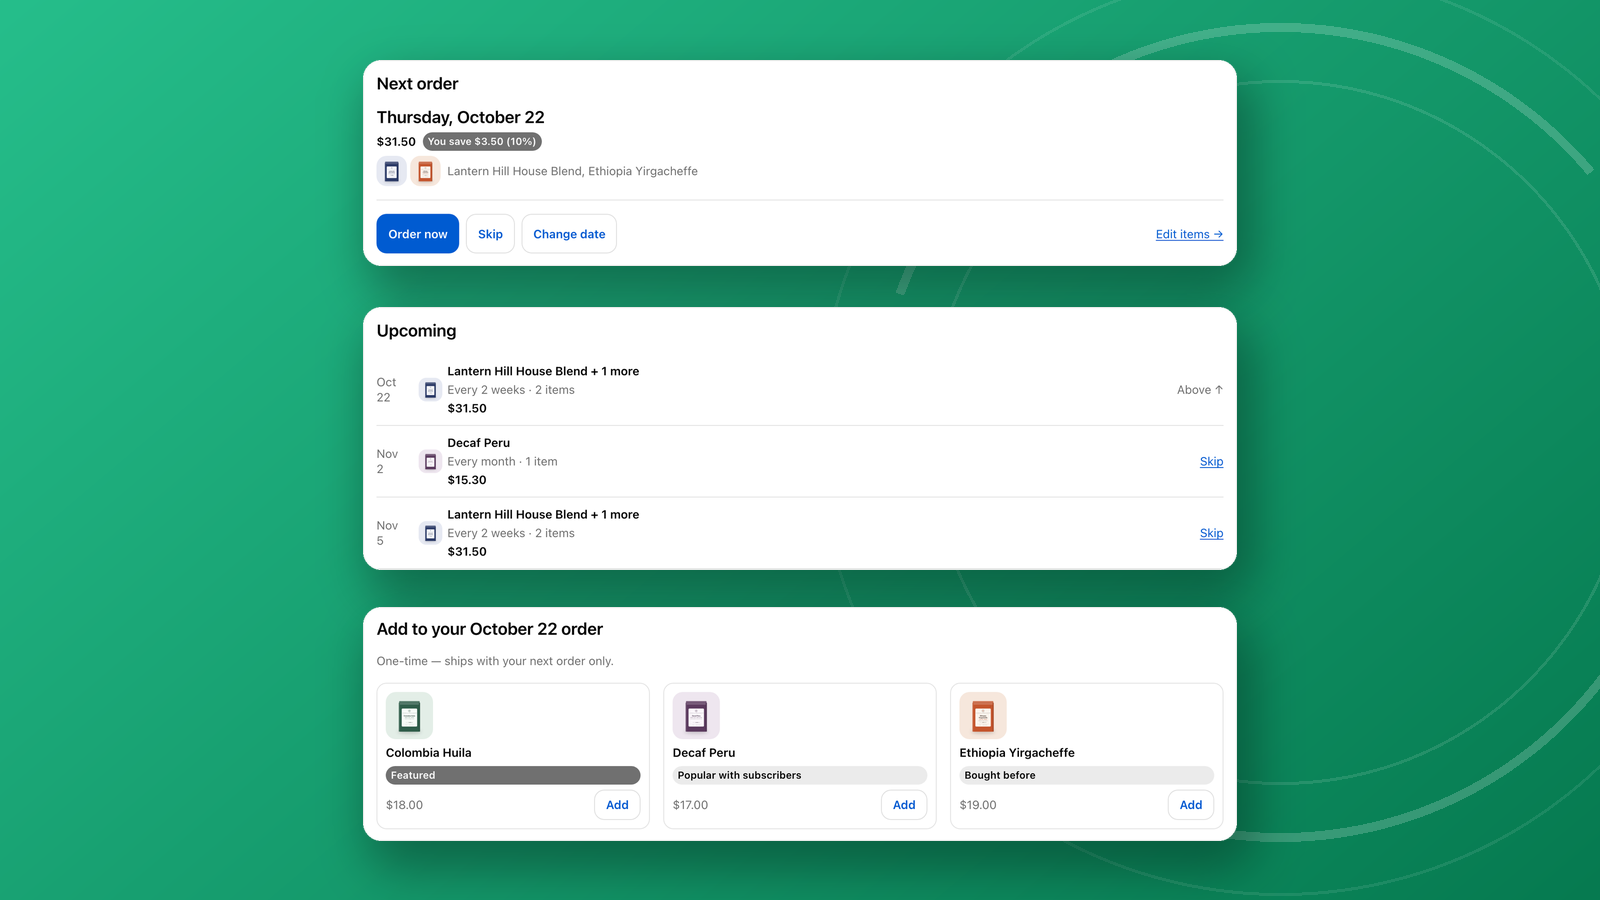
Task: Click the 'Nov 5' date label
Action: pos(387,533)
